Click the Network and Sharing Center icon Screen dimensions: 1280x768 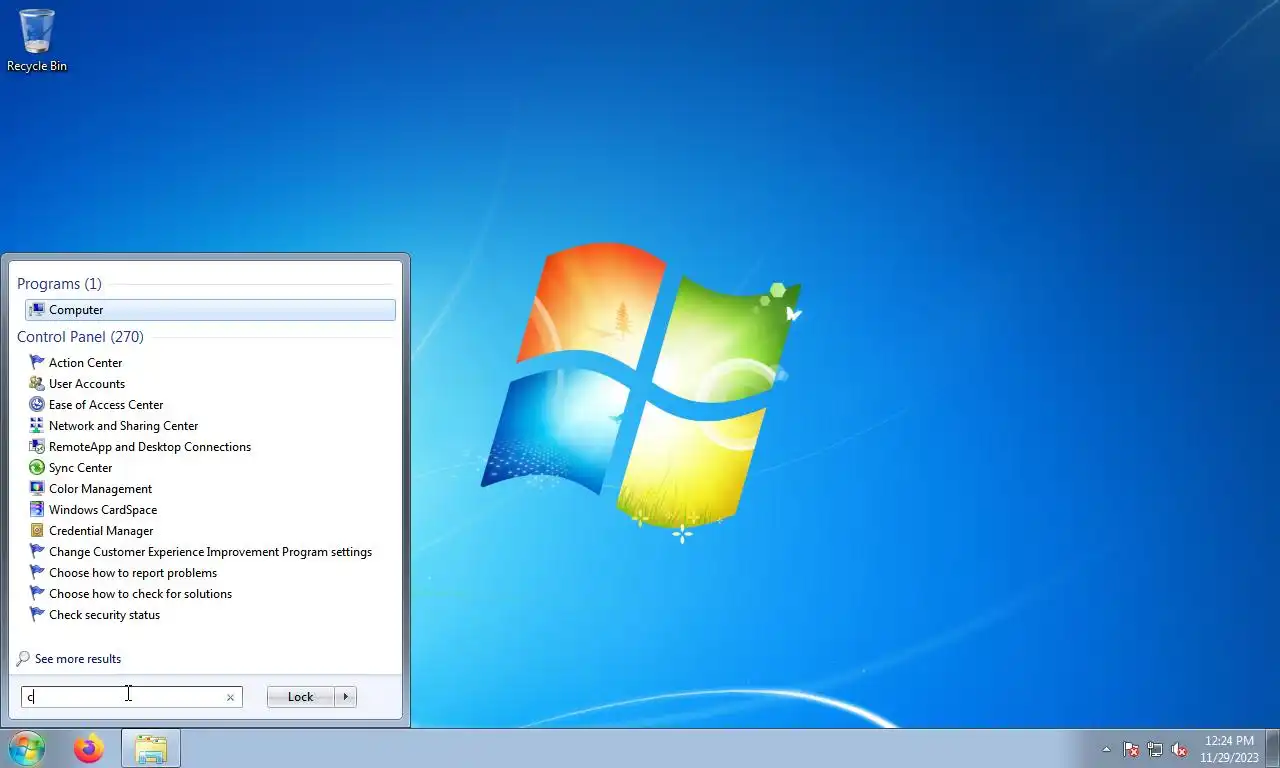coord(37,426)
